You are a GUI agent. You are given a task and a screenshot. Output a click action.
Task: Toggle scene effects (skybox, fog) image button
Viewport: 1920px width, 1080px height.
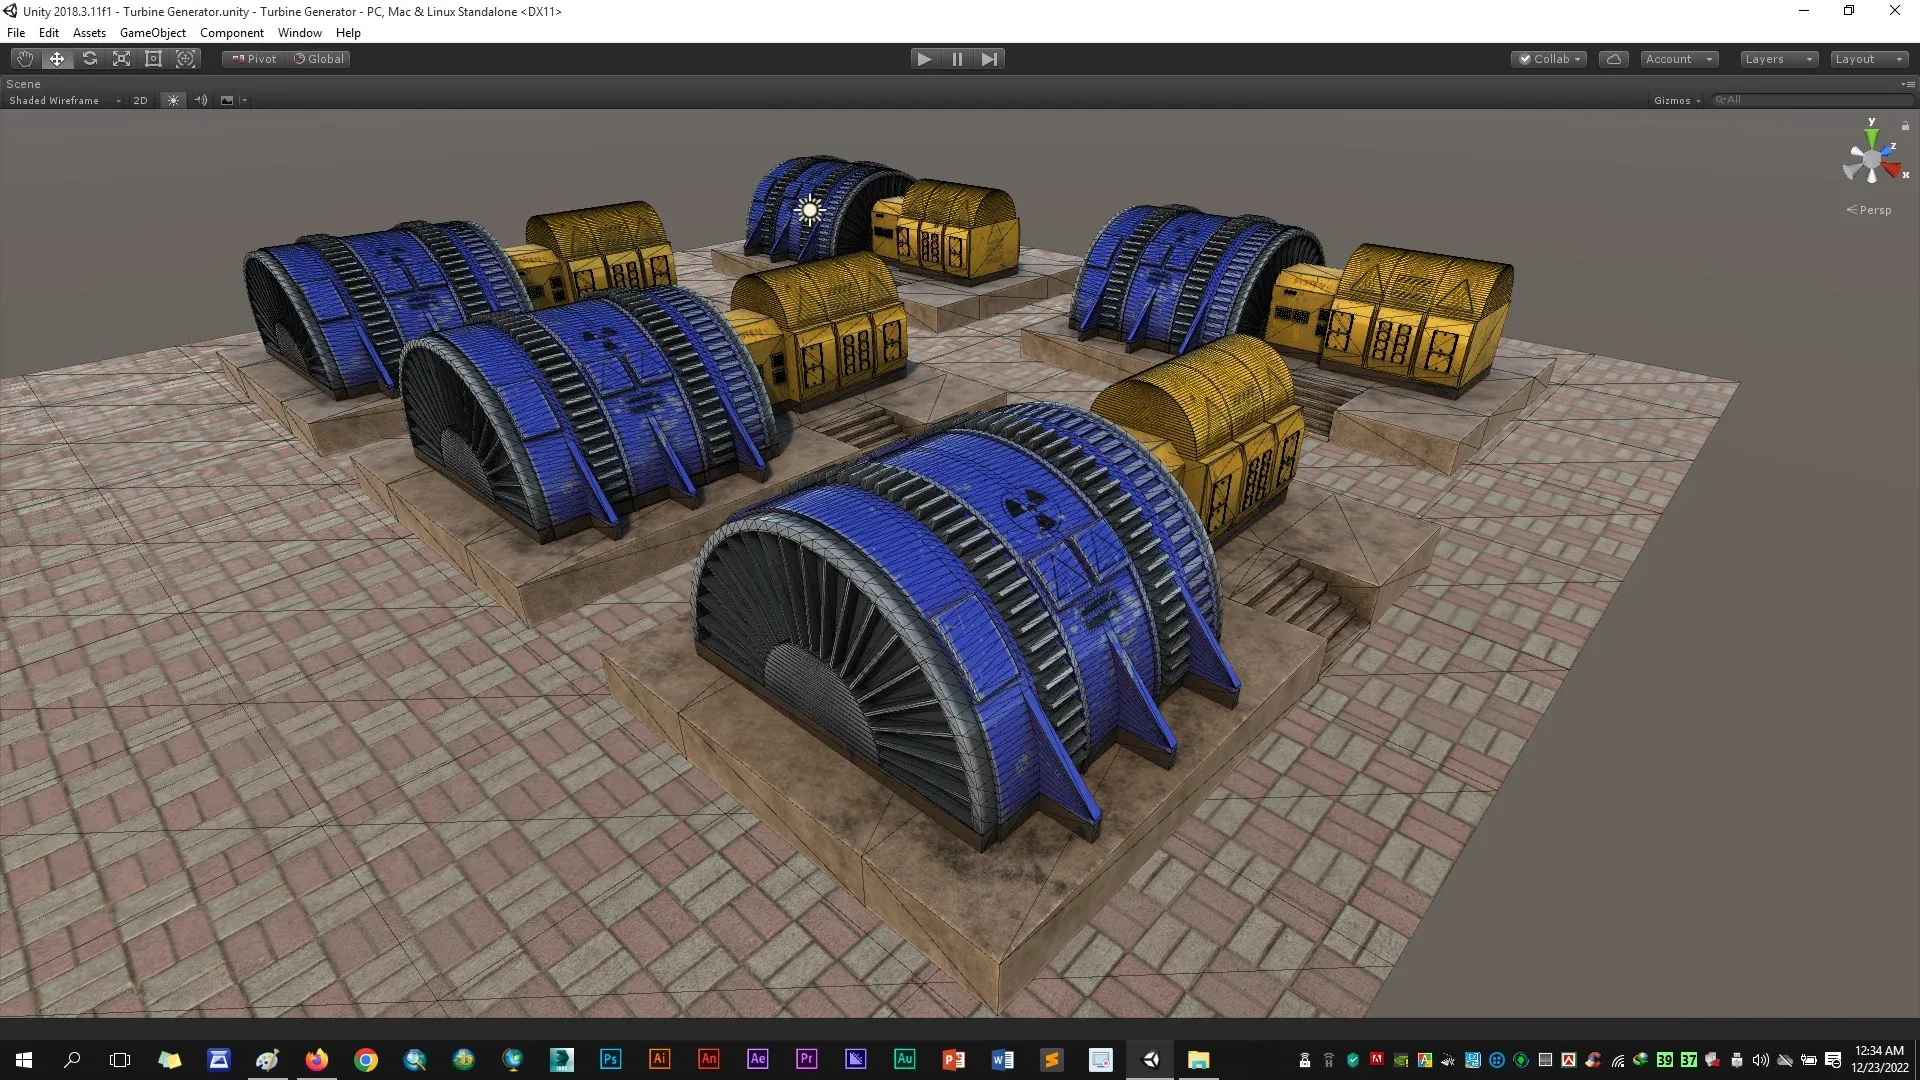click(x=227, y=100)
